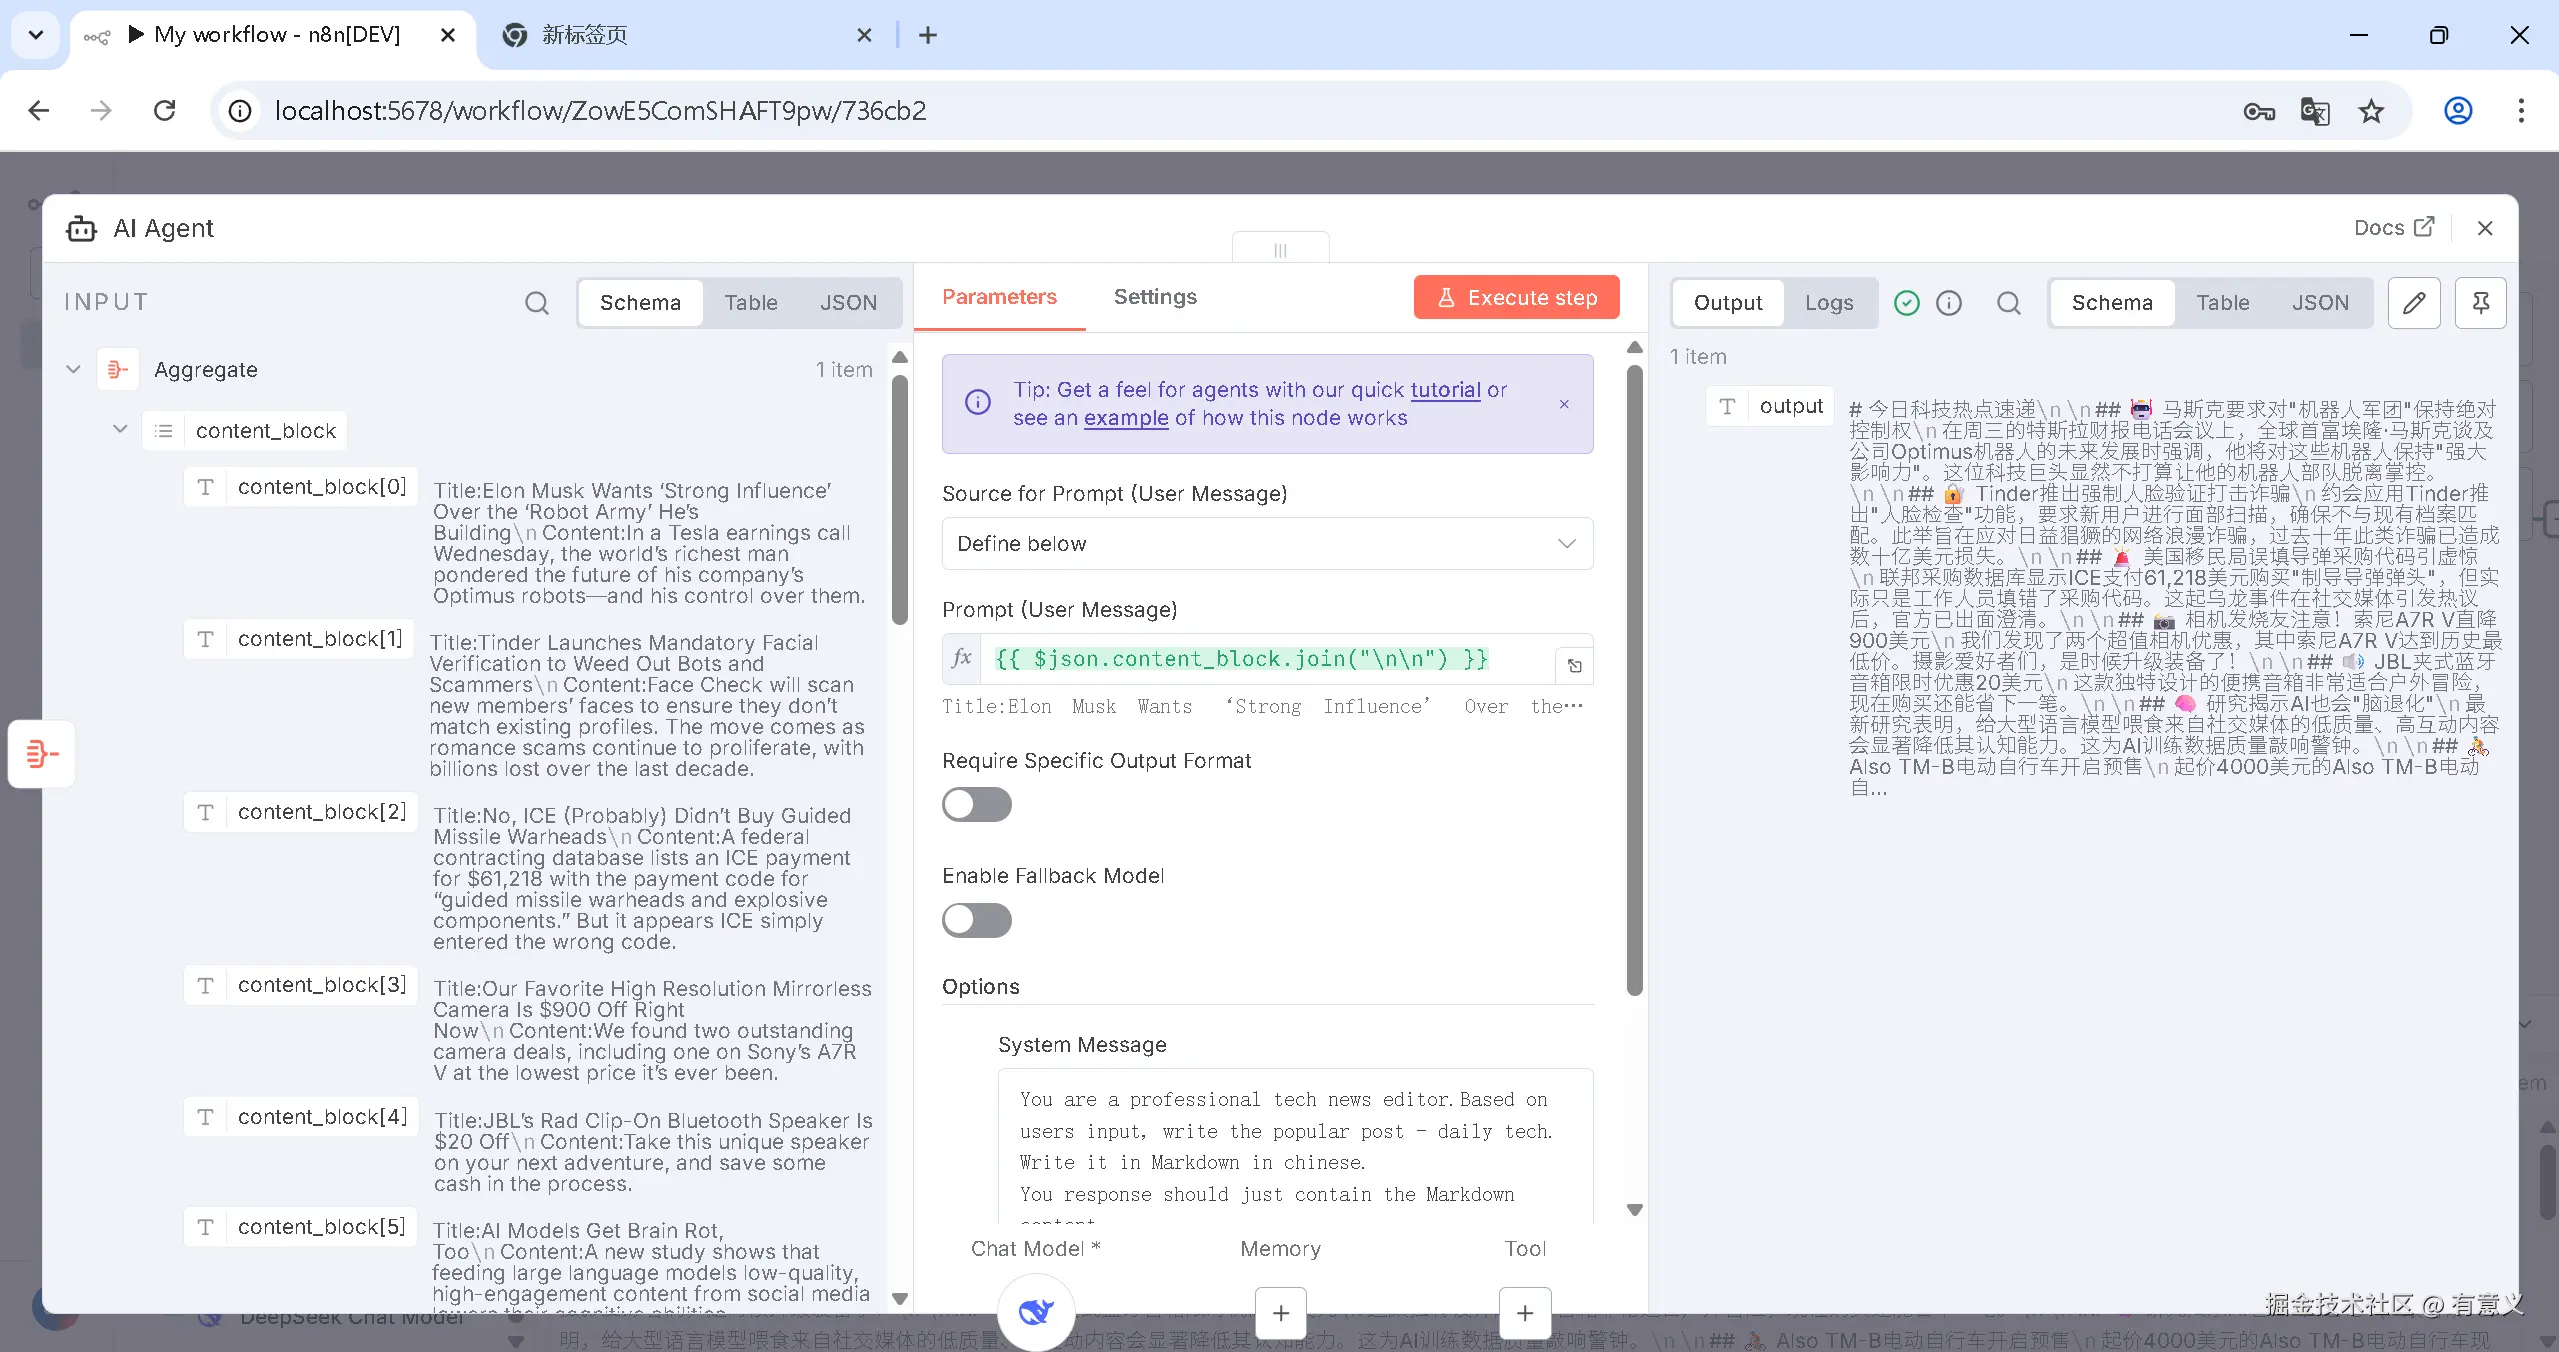Click the Execute step button
Screen dimensions: 2559x1352
[x=1516, y=298]
